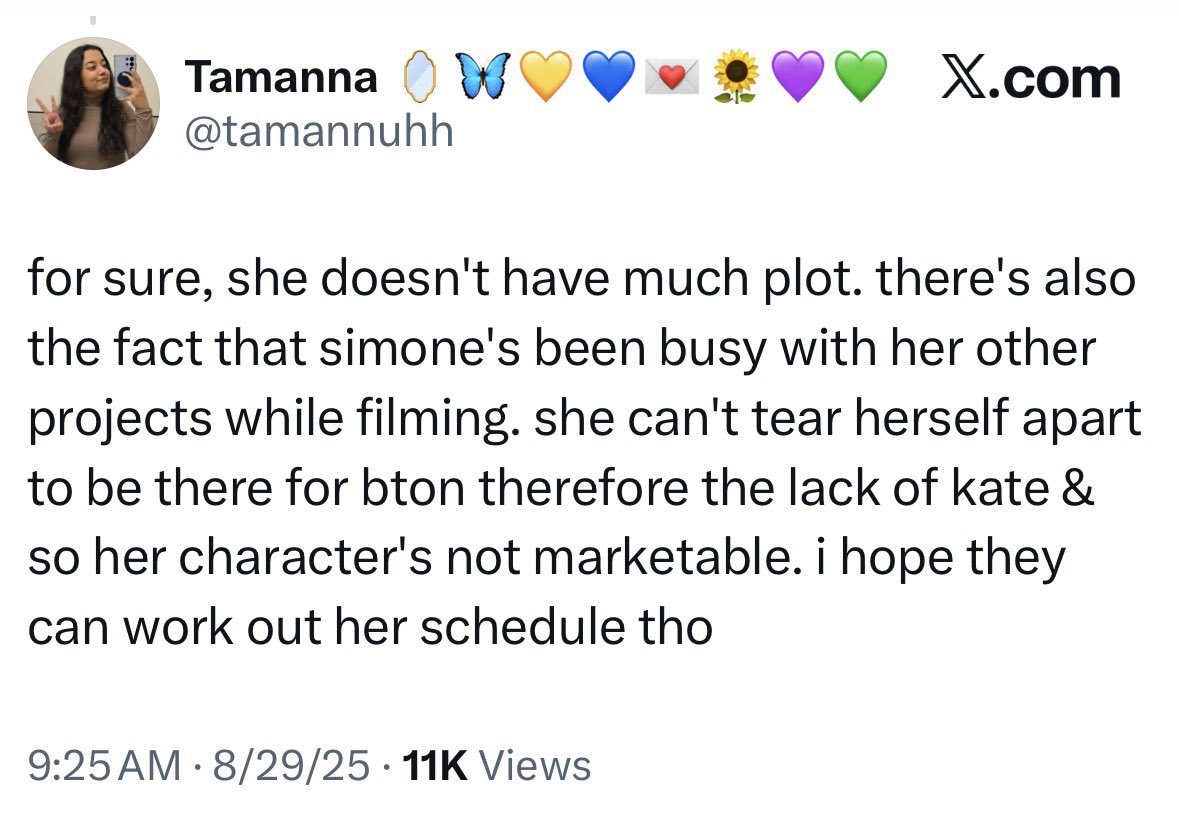This screenshot has height=817, width=1179.
Task: Click the green heart emoji
Action: (x=860, y=79)
